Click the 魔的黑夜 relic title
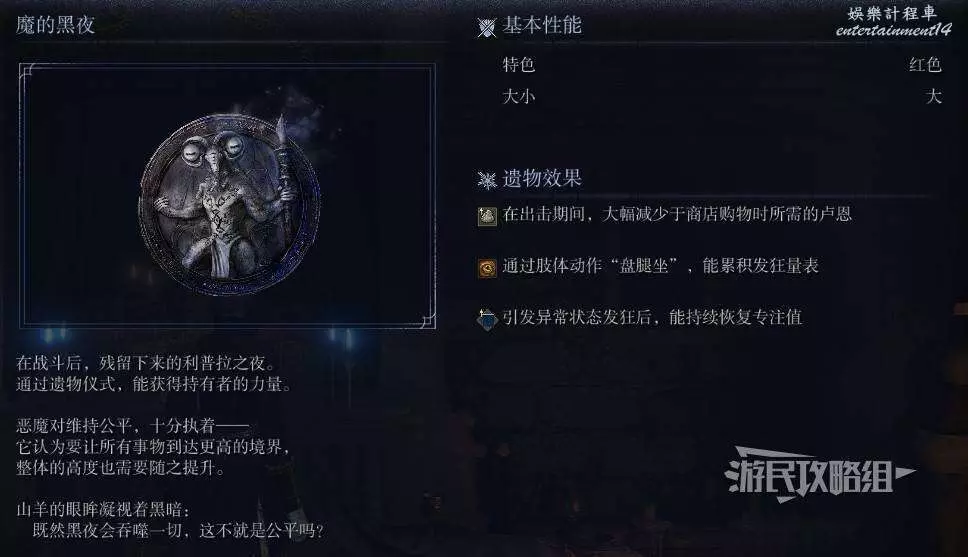The height and width of the screenshot is (557, 968). pos(55,25)
